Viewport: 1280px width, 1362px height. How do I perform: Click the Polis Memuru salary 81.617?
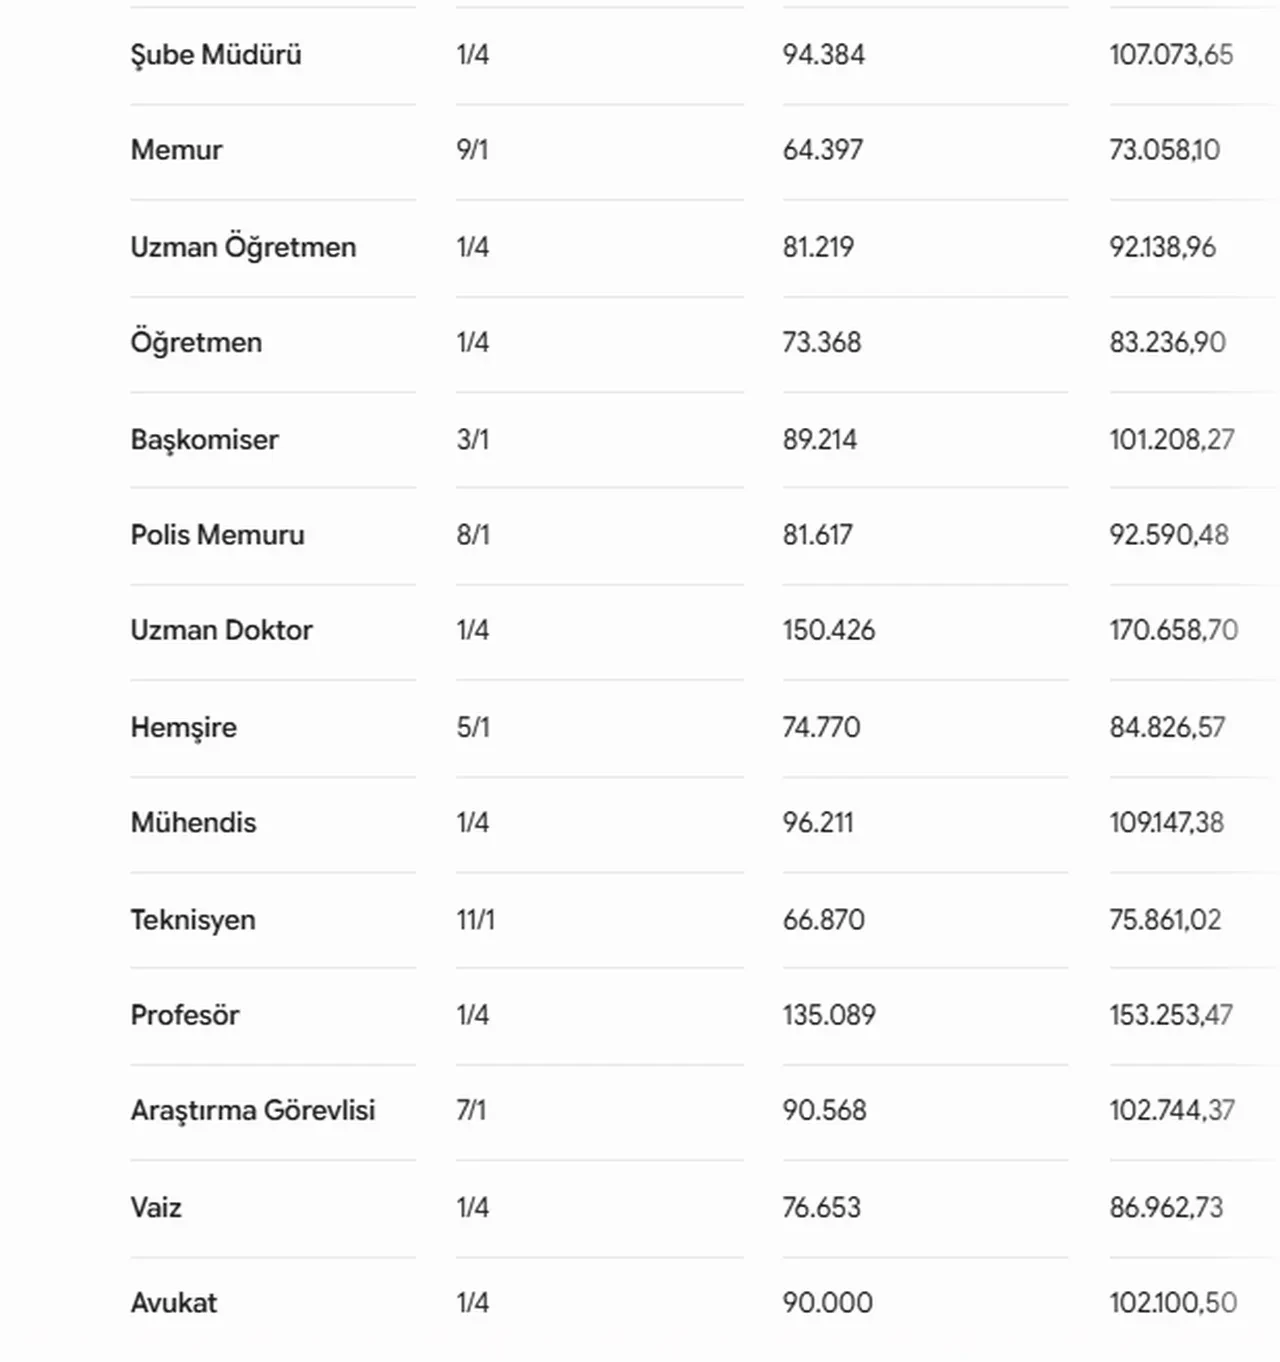(818, 535)
